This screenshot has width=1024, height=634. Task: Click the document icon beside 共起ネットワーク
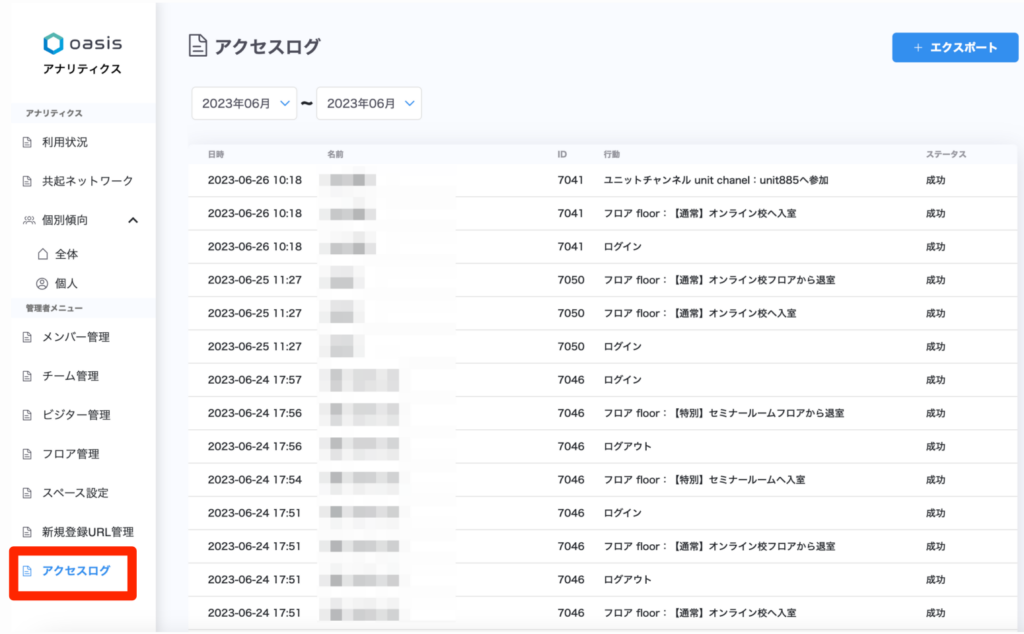[28, 182]
